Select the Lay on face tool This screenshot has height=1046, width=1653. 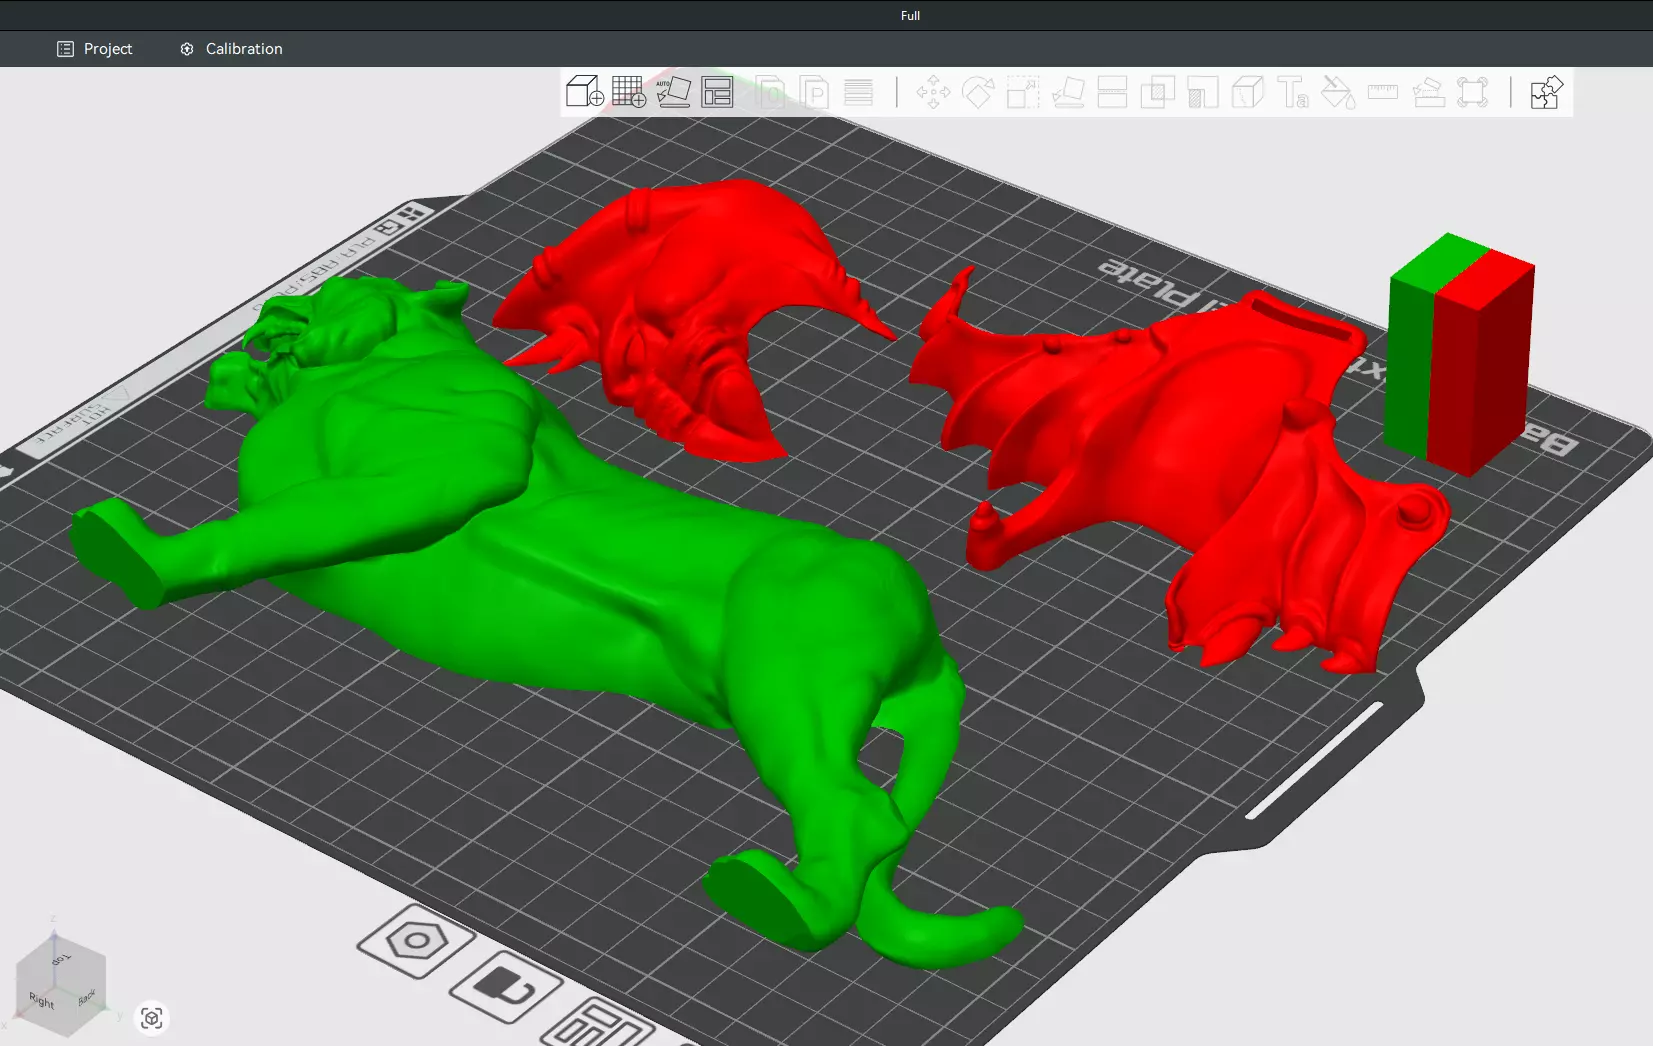pyautogui.click(x=1068, y=92)
